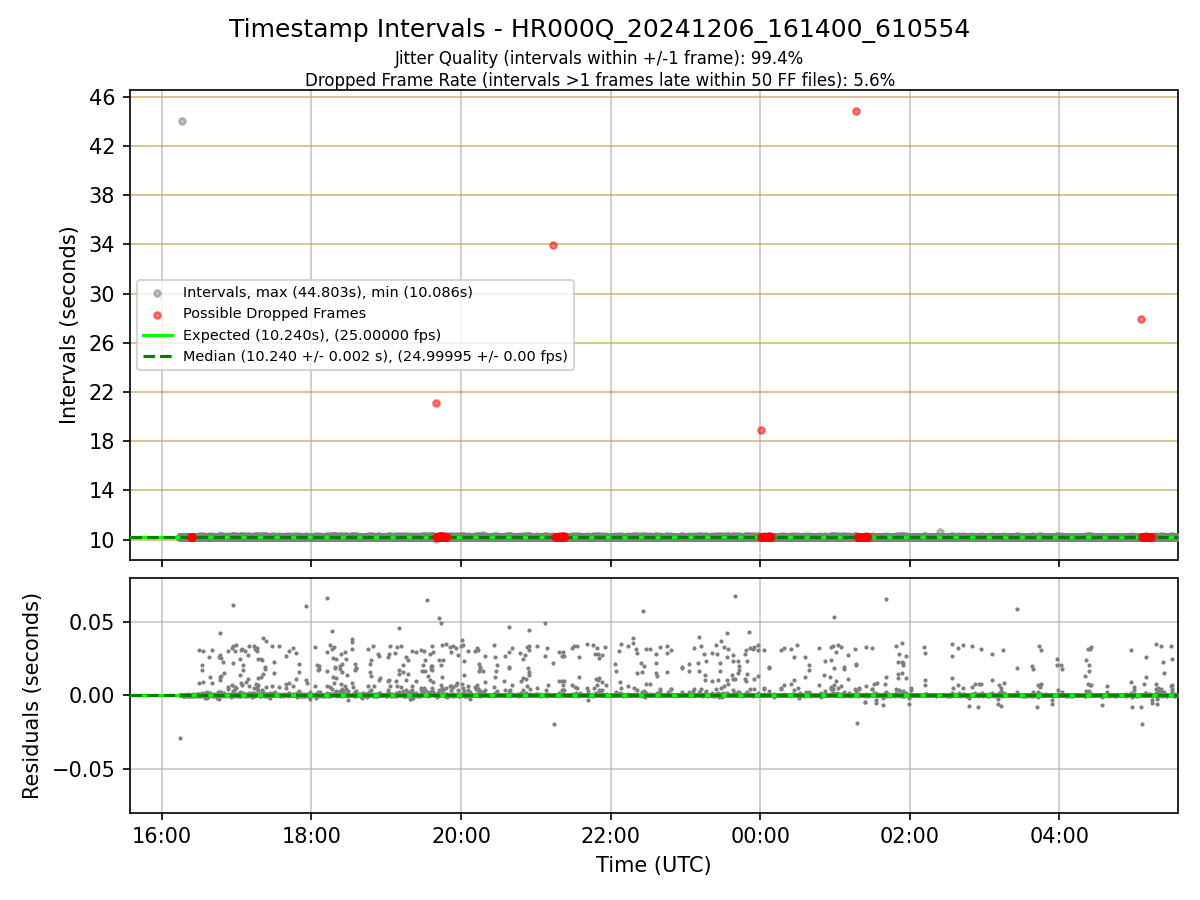Click legend entry starting 'Median (10.240 +/- 0.002 s)'

tap(375, 355)
